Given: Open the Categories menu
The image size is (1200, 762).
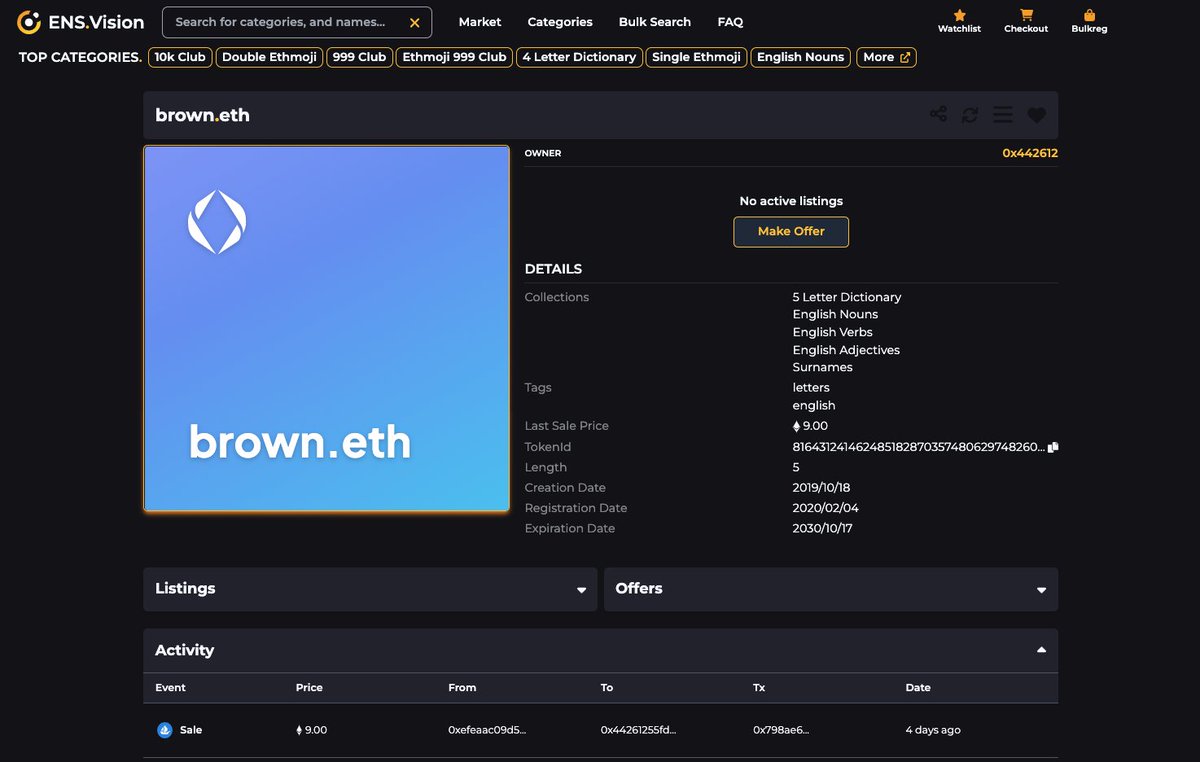Looking at the screenshot, I should pos(560,22).
